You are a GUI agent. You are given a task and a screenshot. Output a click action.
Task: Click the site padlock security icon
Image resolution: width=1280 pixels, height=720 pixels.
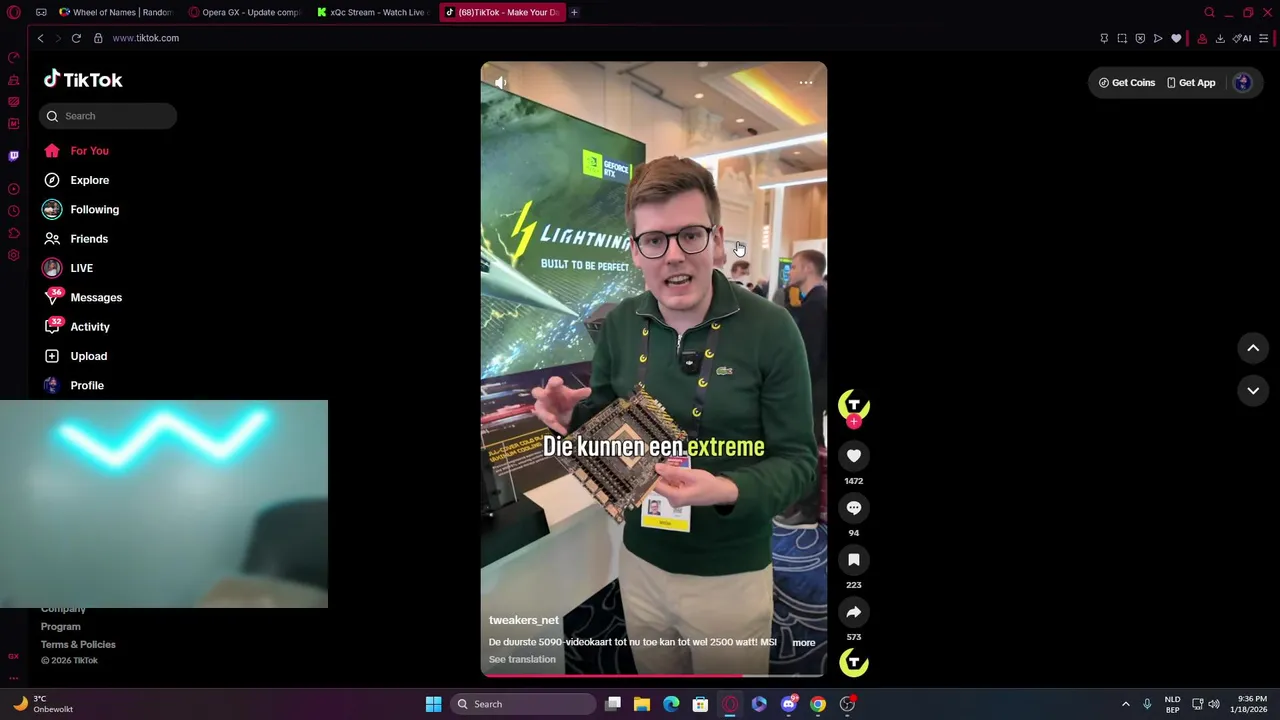coord(98,38)
